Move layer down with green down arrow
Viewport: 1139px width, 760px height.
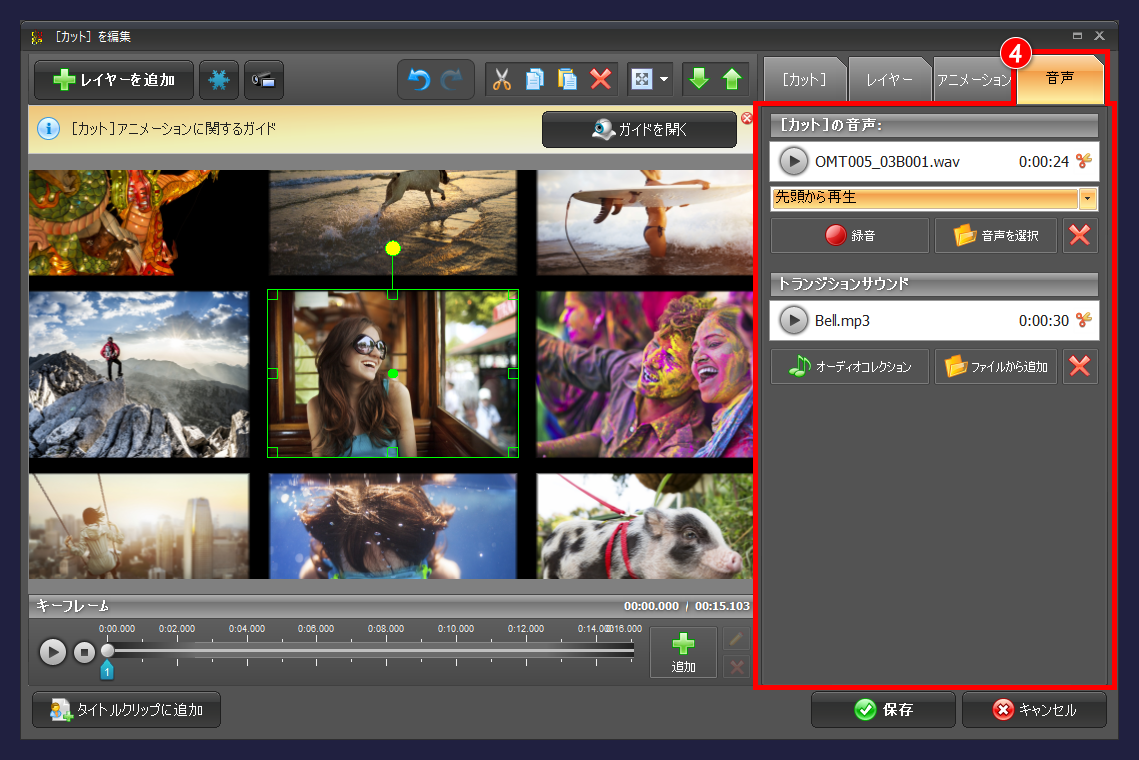pyautogui.click(x=699, y=80)
